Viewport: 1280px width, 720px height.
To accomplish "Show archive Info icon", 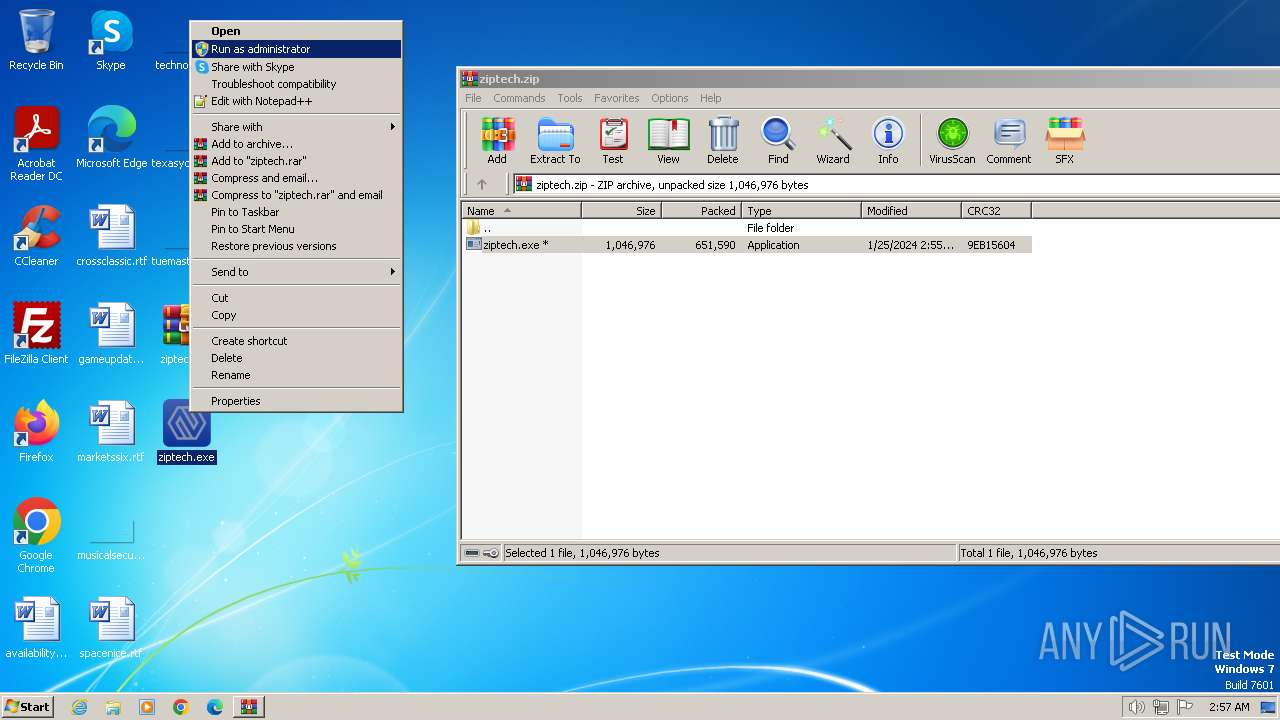I will coord(888,141).
